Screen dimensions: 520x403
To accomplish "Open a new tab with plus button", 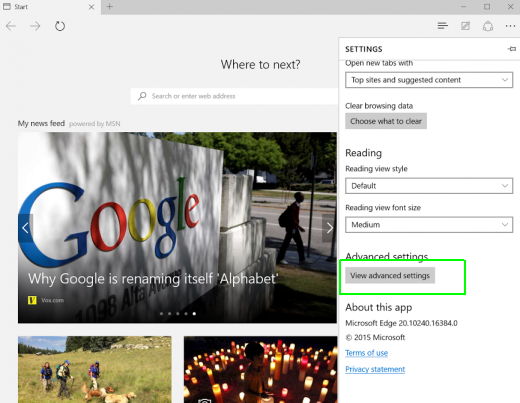I will pos(110,7).
